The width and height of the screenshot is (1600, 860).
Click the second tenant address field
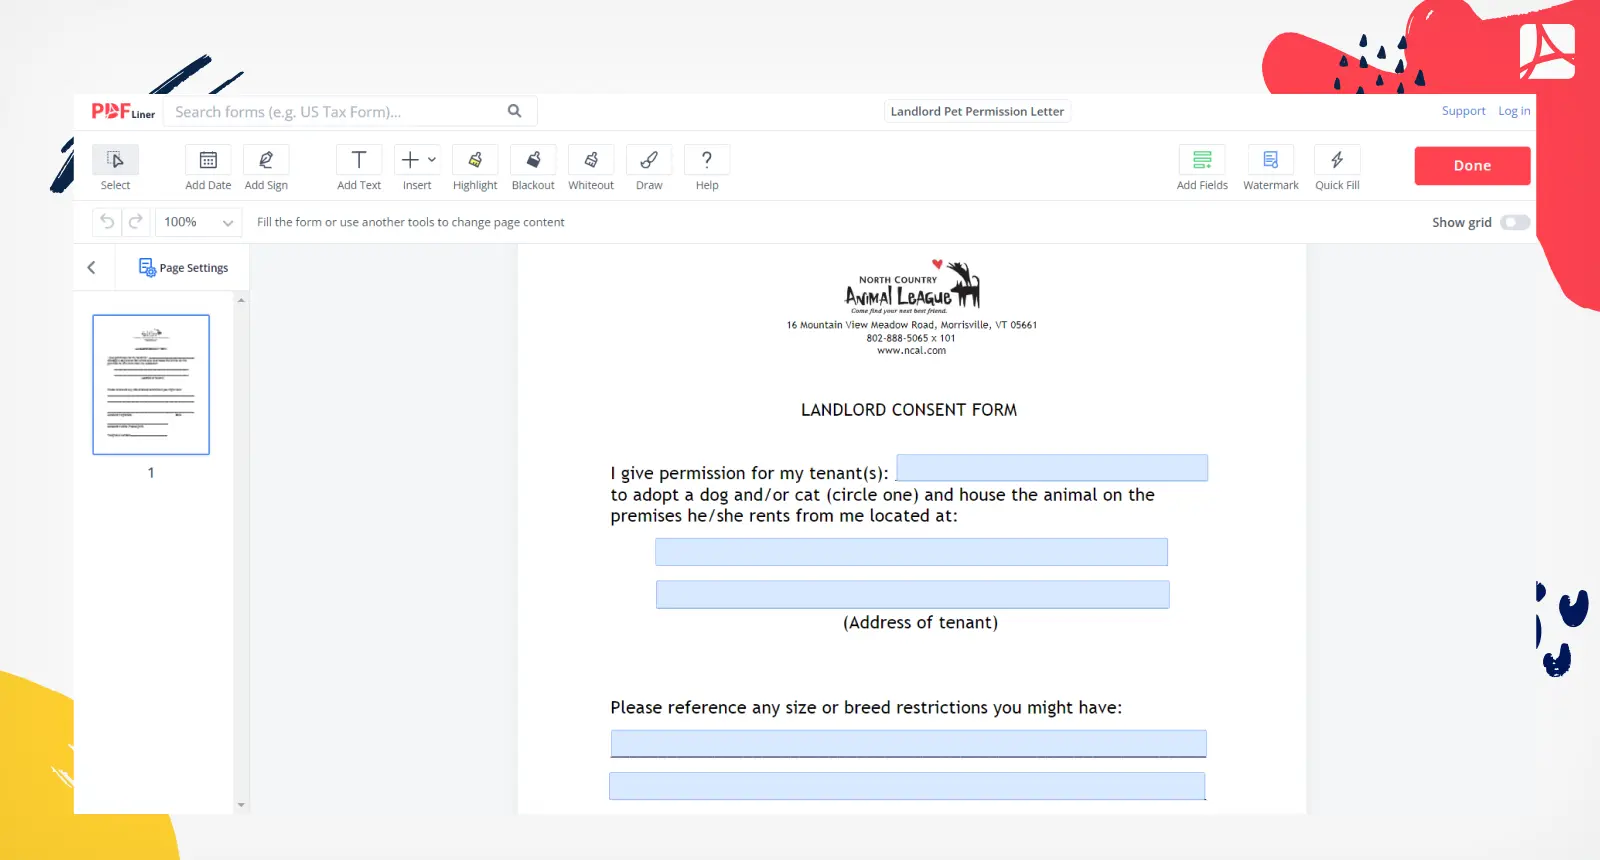[x=912, y=595]
